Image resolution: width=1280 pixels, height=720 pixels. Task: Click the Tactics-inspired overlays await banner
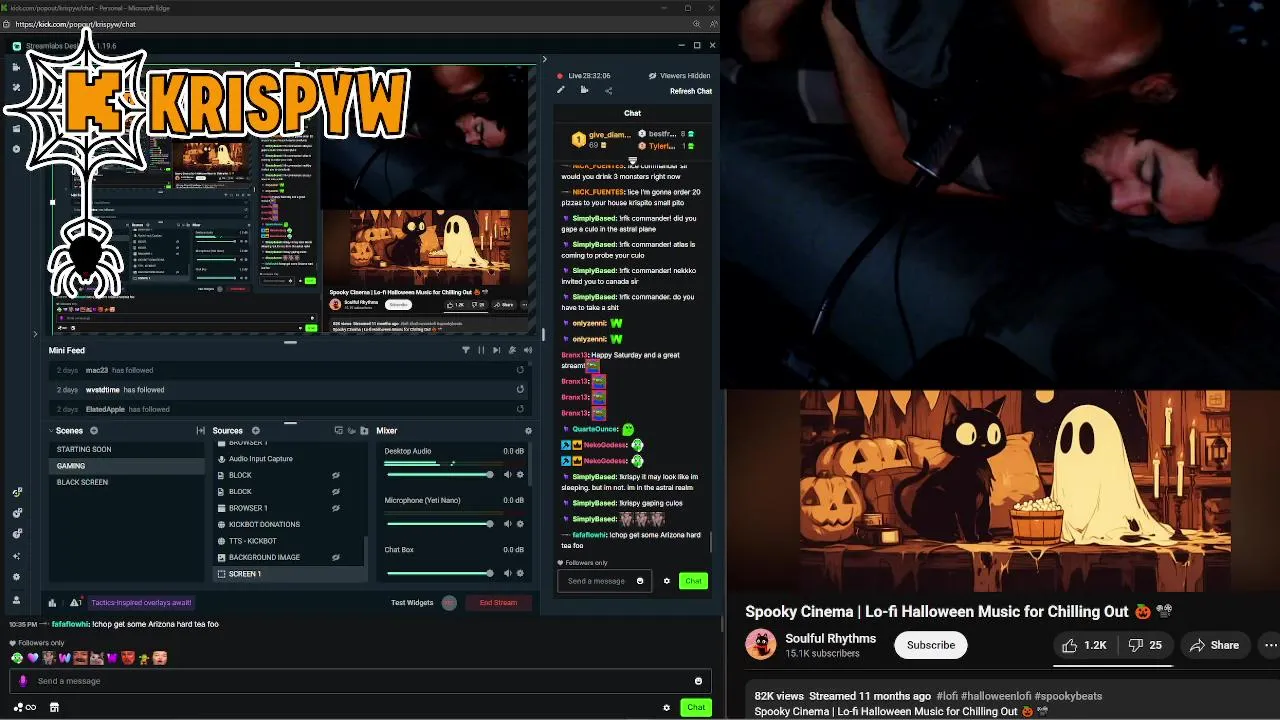pos(141,603)
